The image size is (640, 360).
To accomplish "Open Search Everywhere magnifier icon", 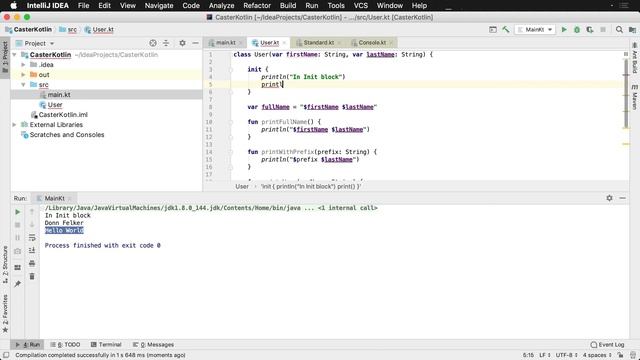I will 619,29.
